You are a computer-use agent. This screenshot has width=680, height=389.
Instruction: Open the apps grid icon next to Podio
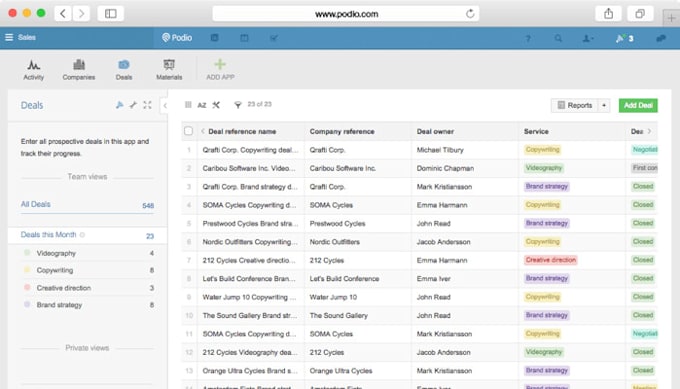(x=214, y=38)
